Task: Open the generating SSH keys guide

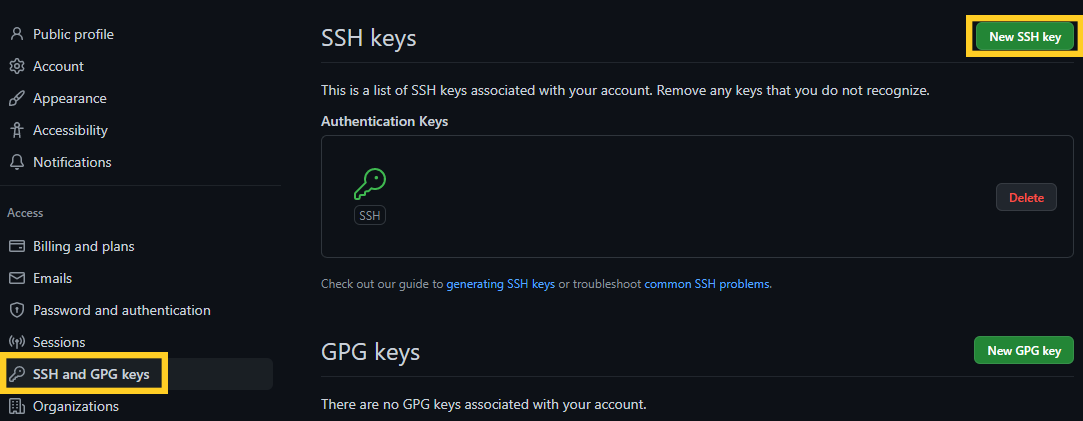Action: (501, 284)
